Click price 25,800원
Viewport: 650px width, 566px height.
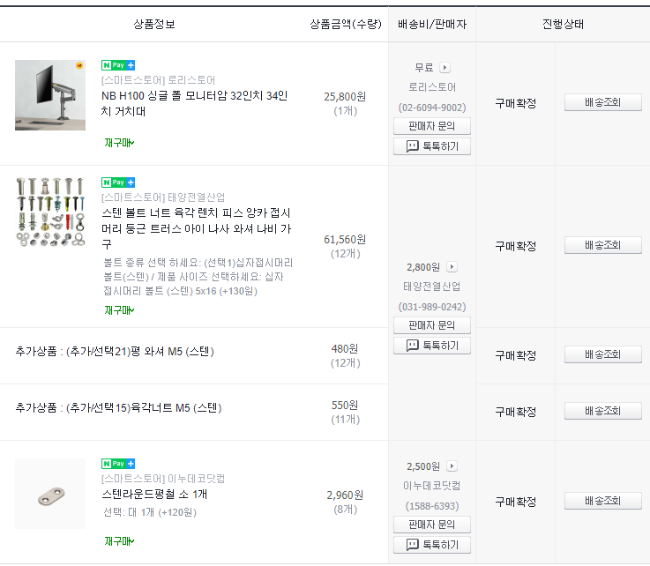click(x=344, y=97)
